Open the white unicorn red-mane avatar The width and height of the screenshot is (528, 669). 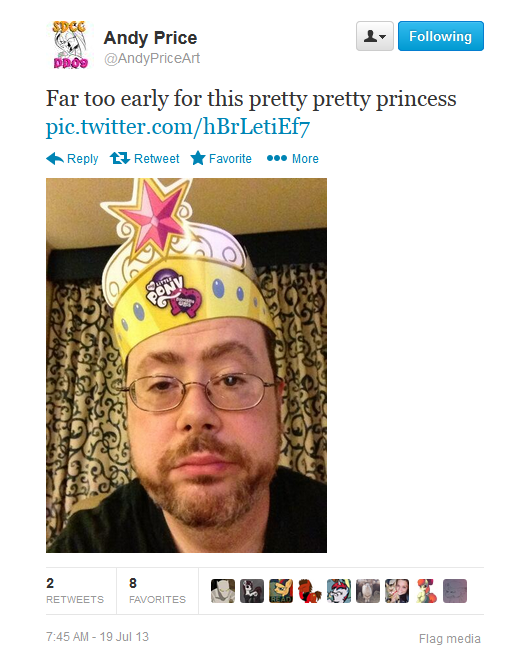coord(339,591)
